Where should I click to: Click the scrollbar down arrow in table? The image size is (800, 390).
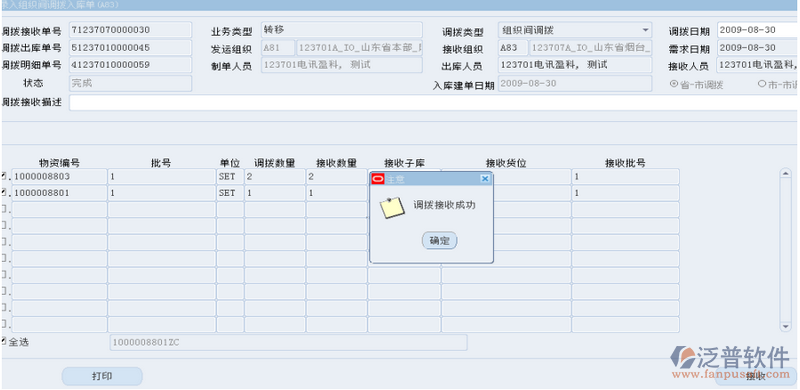(x=786, y=326)
